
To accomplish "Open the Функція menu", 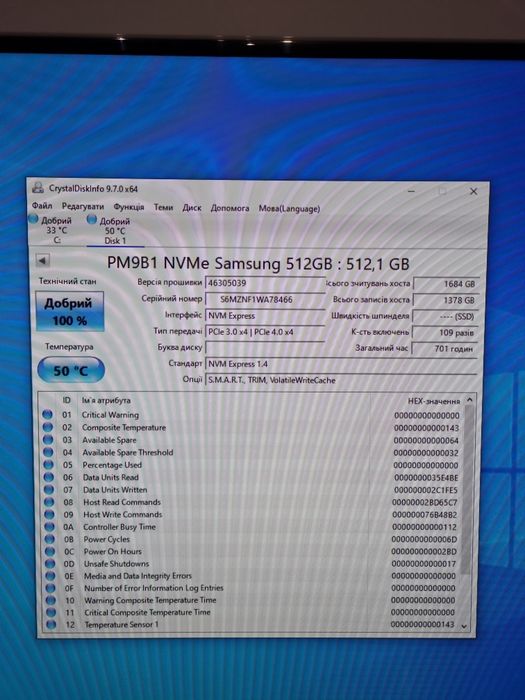I will click(x=129, y=207).
